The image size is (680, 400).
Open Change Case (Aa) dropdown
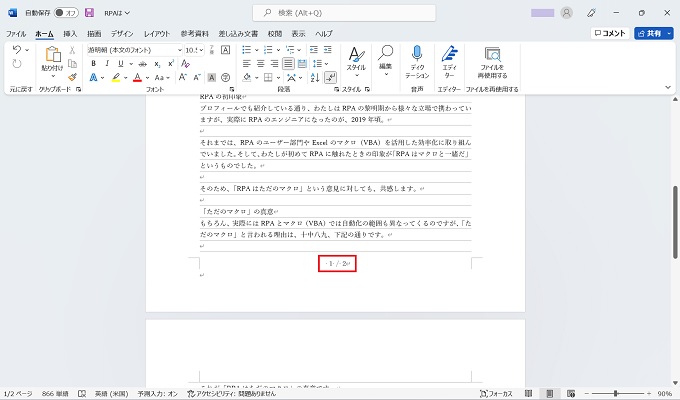pyautogui.click(x=161, y=78)
